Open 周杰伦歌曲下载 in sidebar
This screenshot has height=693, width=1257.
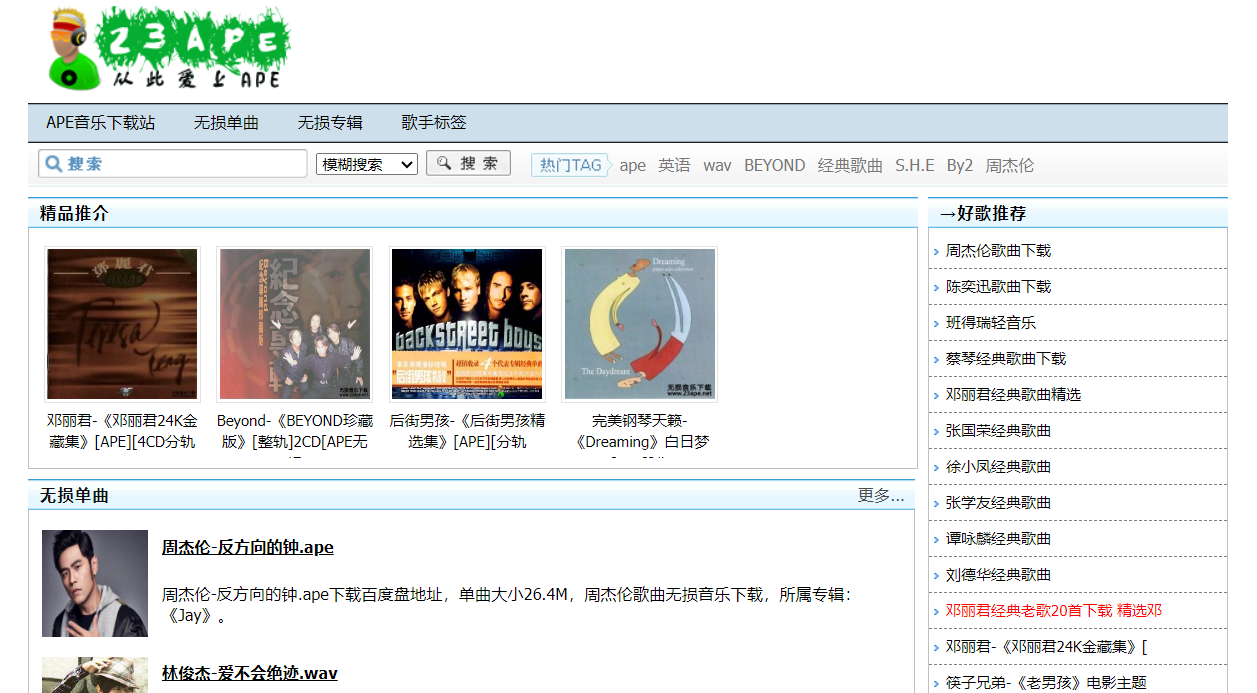[999, 251]
